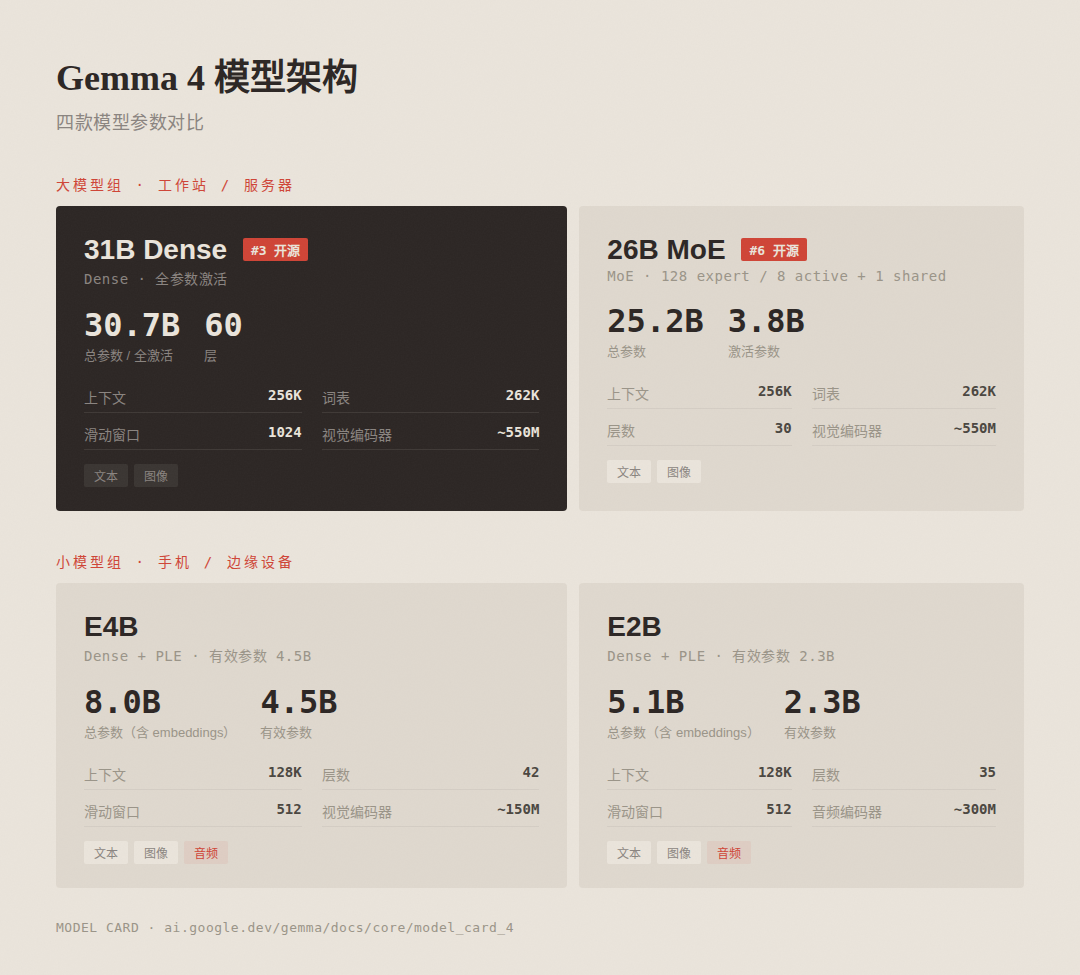This screenshot has height=975, width=1080.
Task: Enable the 音频 modality on the E2B card
Action: click(x=728, y=852)
